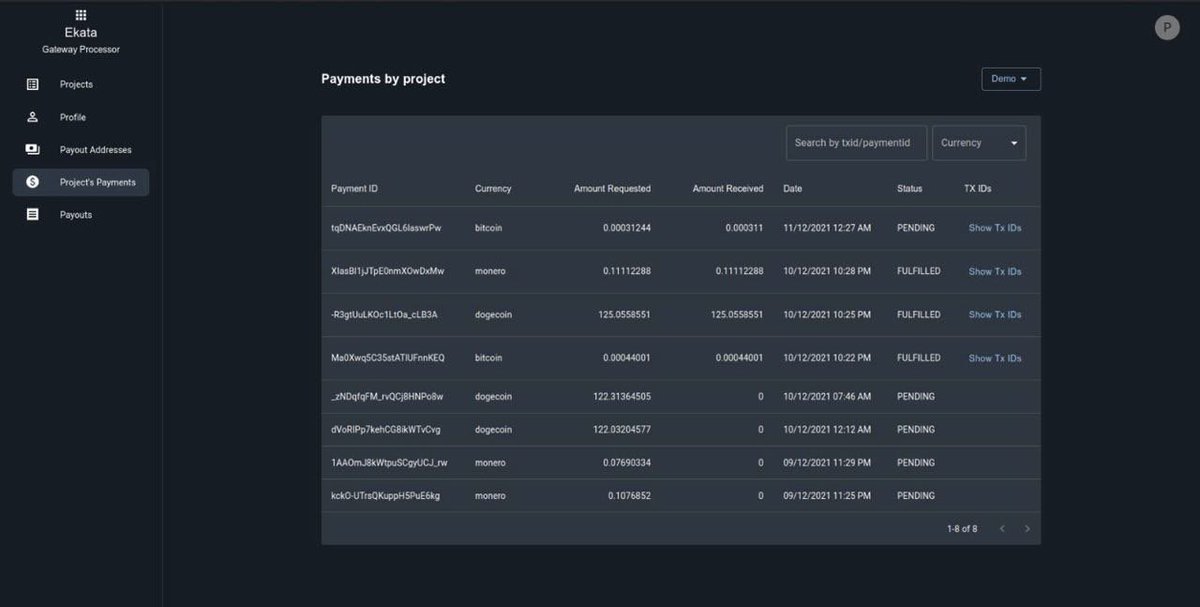Click the Ekata app grid logo icon
1200x607 pixels.
80,14
